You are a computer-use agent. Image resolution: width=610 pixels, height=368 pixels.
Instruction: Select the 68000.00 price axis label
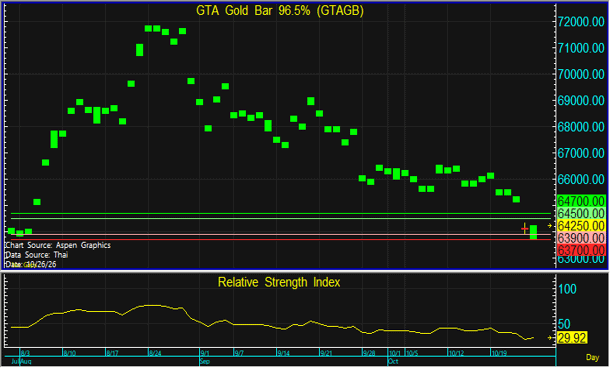click(581, 127)
